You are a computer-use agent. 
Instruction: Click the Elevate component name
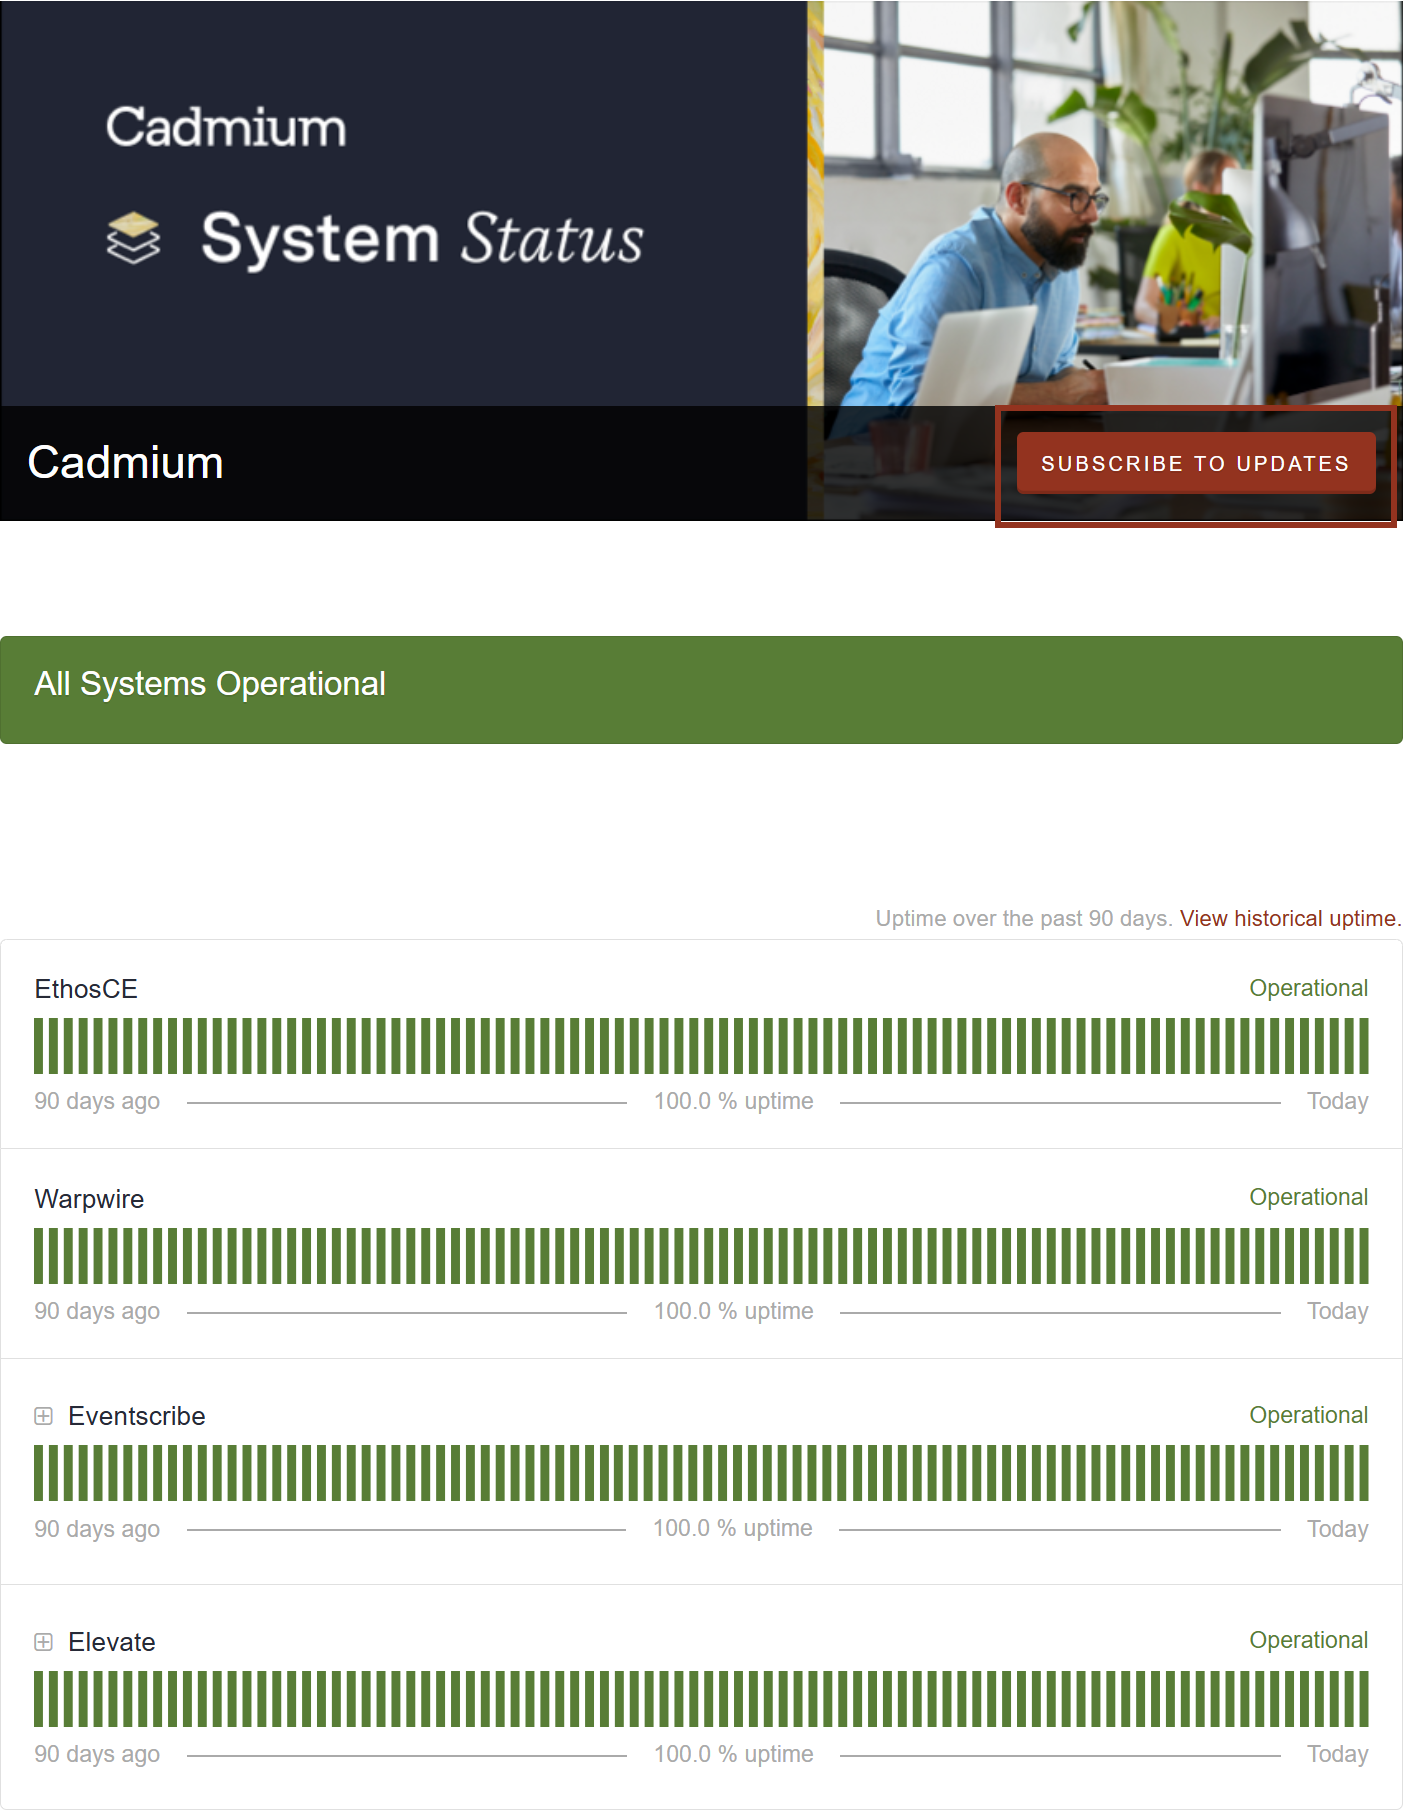pyautogui.click(x=112, y=1642)
